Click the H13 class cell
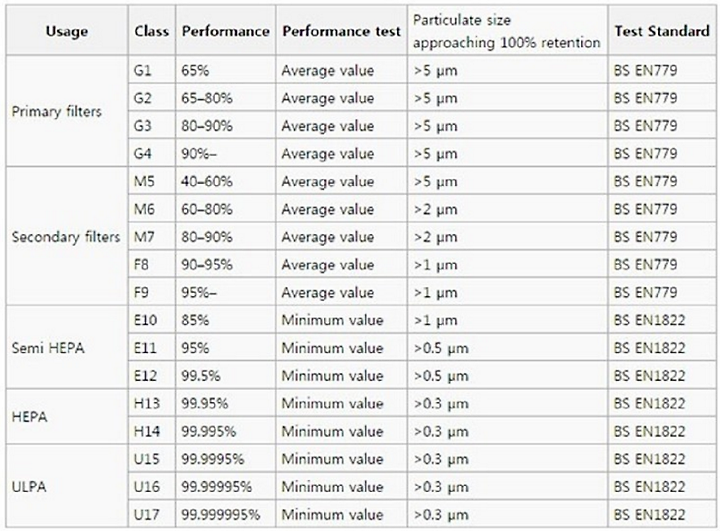The height and width of the screenshot is (531, 720). tap(152, 403)
